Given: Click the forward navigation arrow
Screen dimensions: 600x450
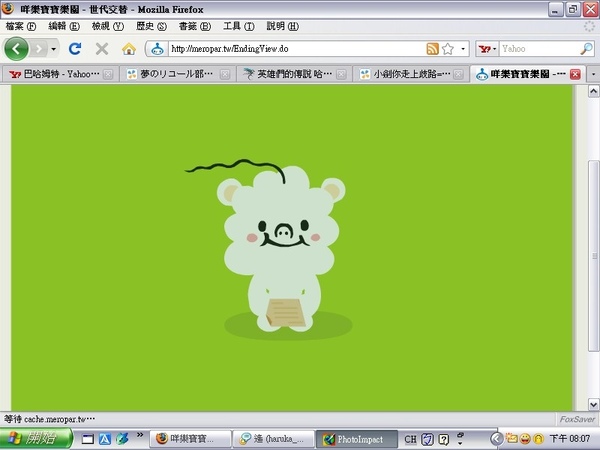Looking at the screenshot, I should pyautogui.click(x=39, y=49).
